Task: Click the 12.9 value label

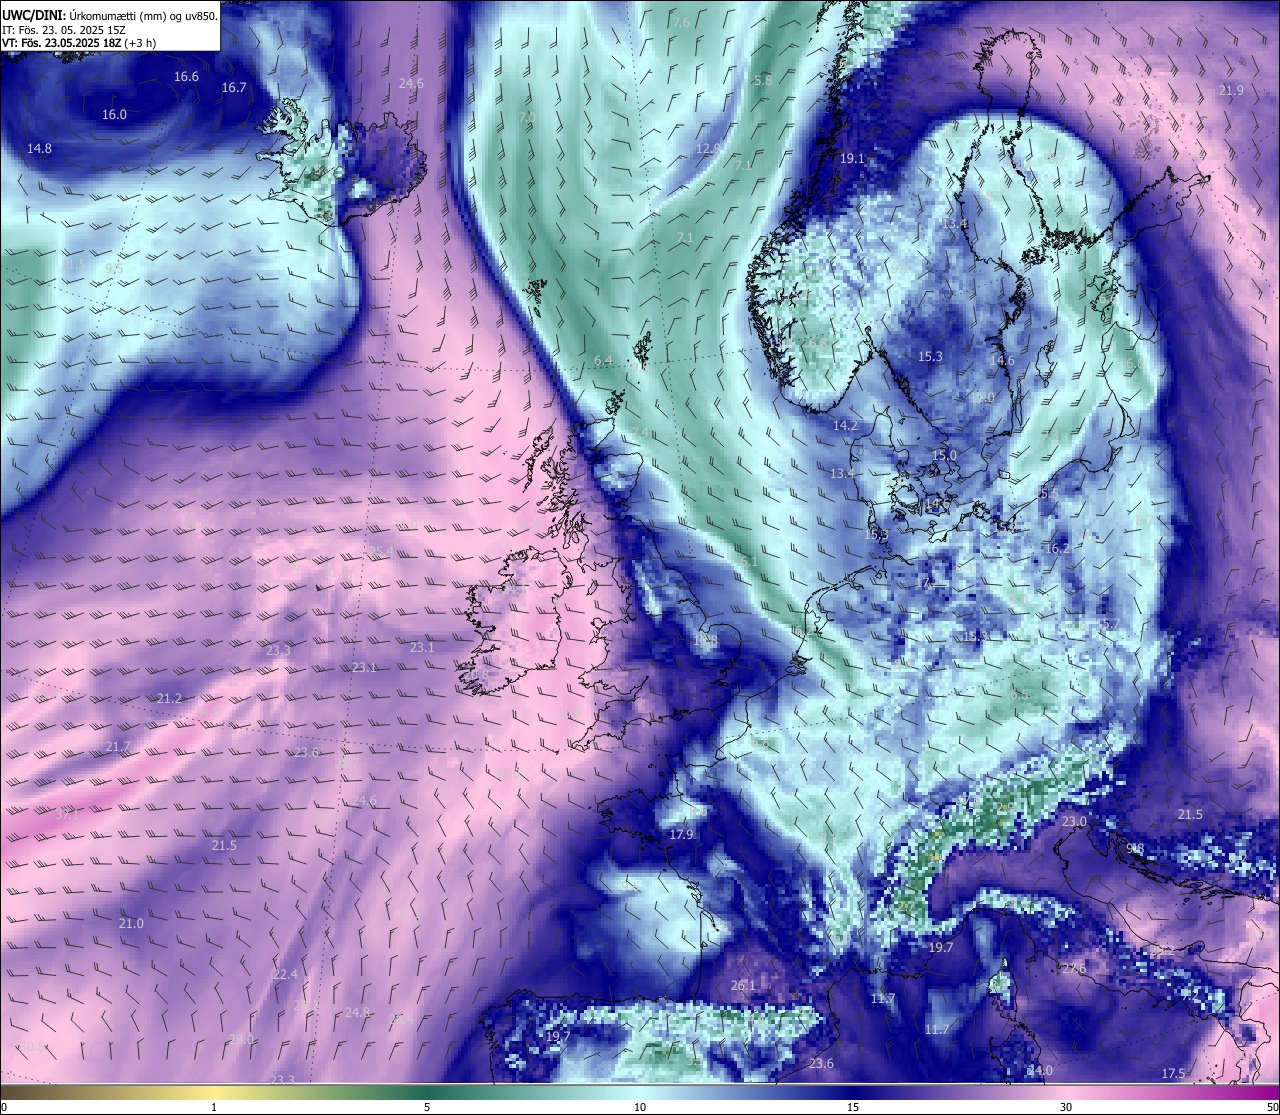Action: 708,148
